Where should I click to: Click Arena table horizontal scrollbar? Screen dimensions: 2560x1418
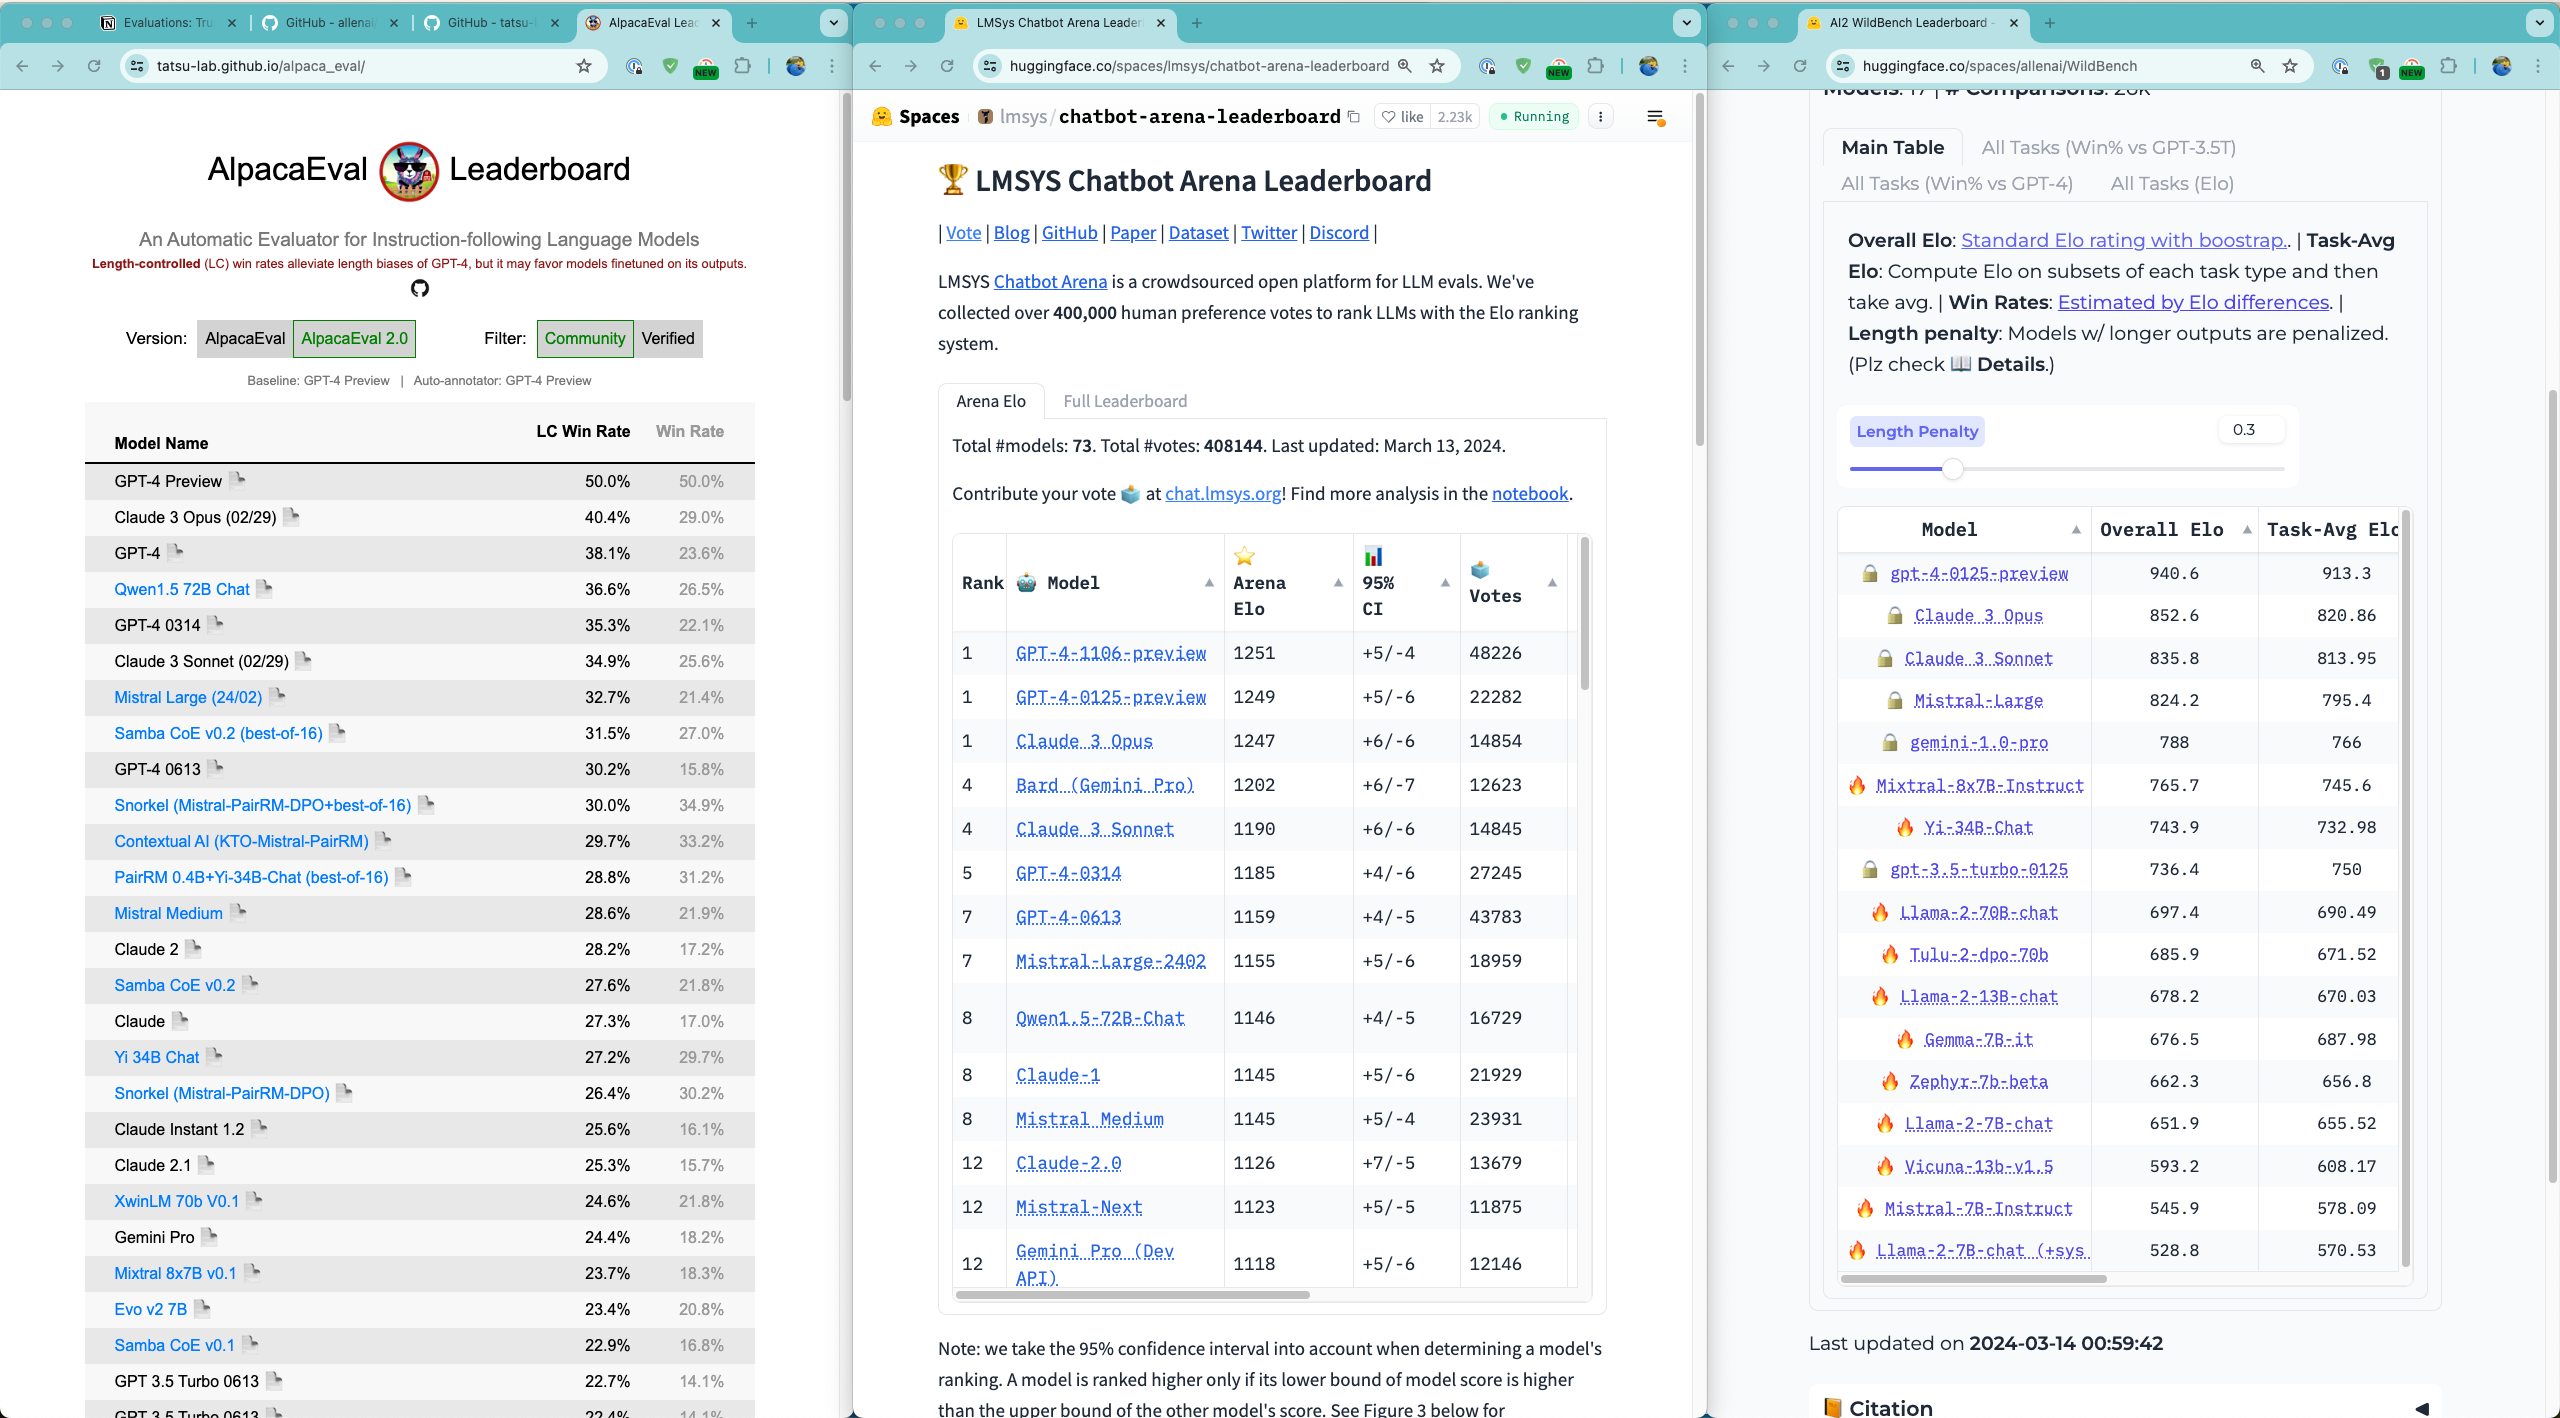coord(1132,1294)
